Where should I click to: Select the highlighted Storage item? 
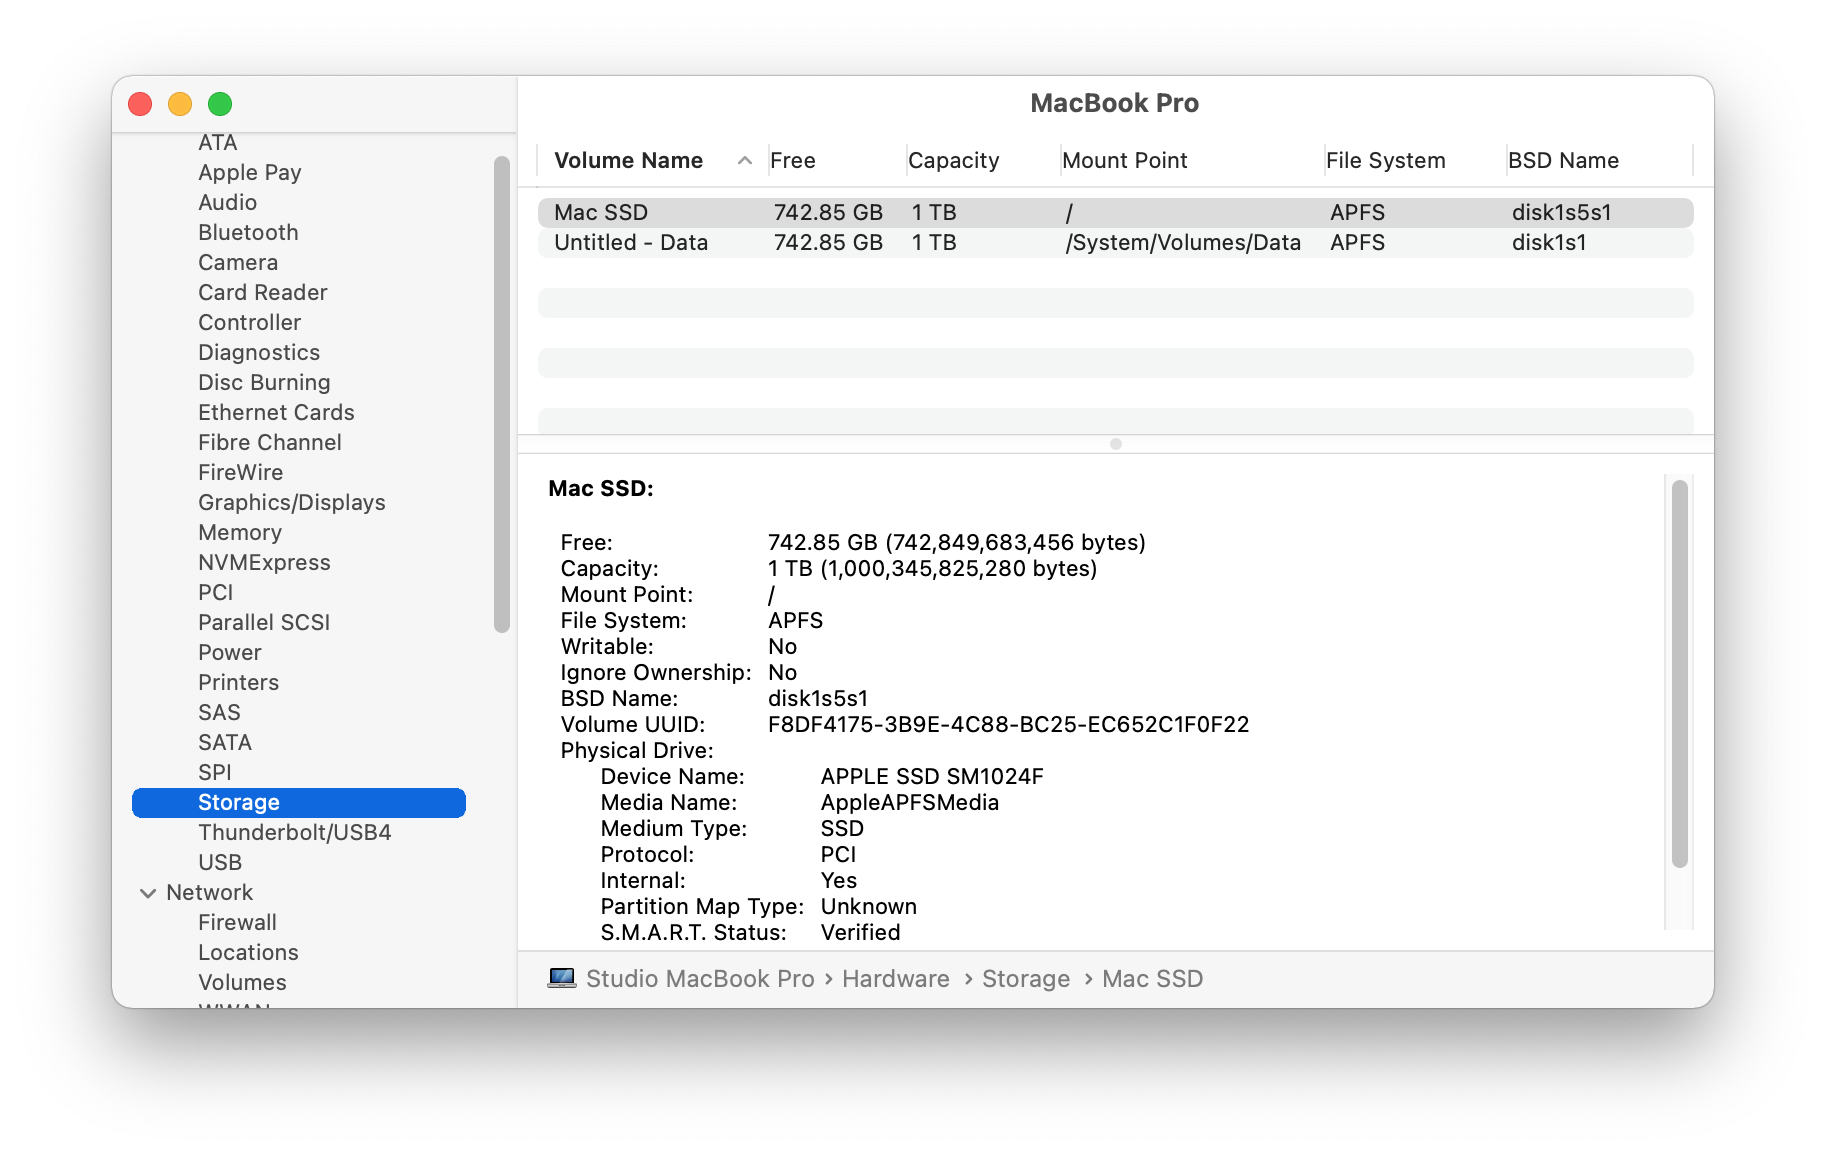(299, 802)
